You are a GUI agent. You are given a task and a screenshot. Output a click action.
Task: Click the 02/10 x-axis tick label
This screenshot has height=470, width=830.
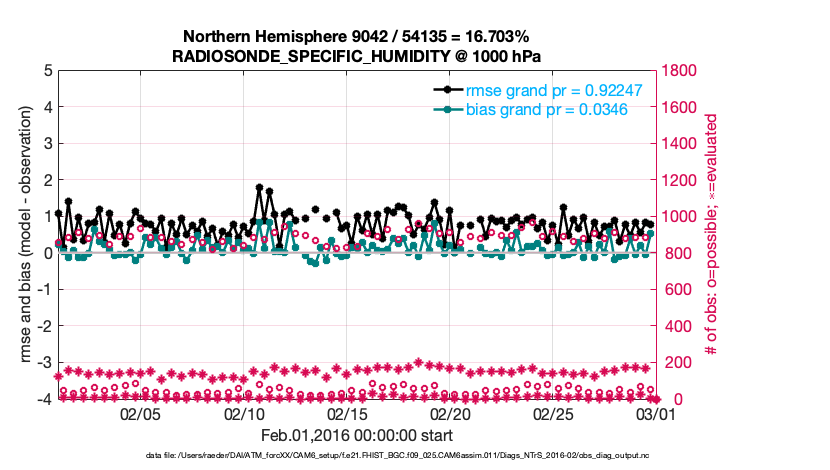(244, 413)
